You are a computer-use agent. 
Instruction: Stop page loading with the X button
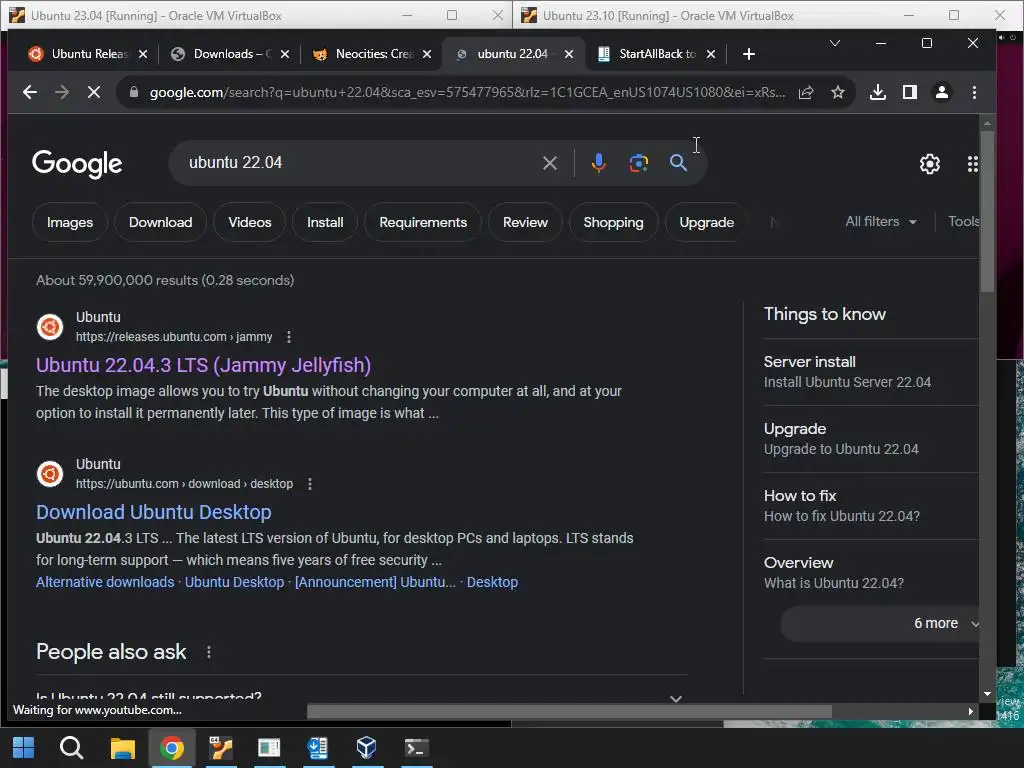(x=93, y=92)
